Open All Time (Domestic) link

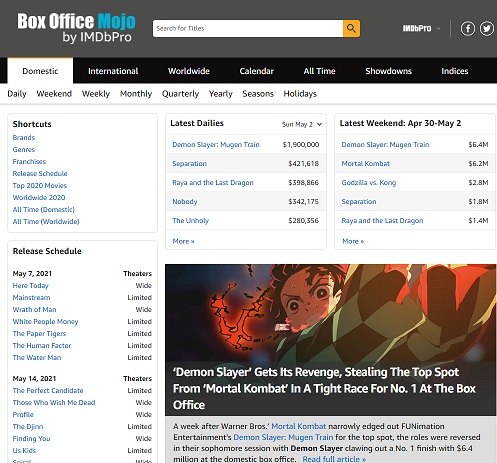coord(44,209)
